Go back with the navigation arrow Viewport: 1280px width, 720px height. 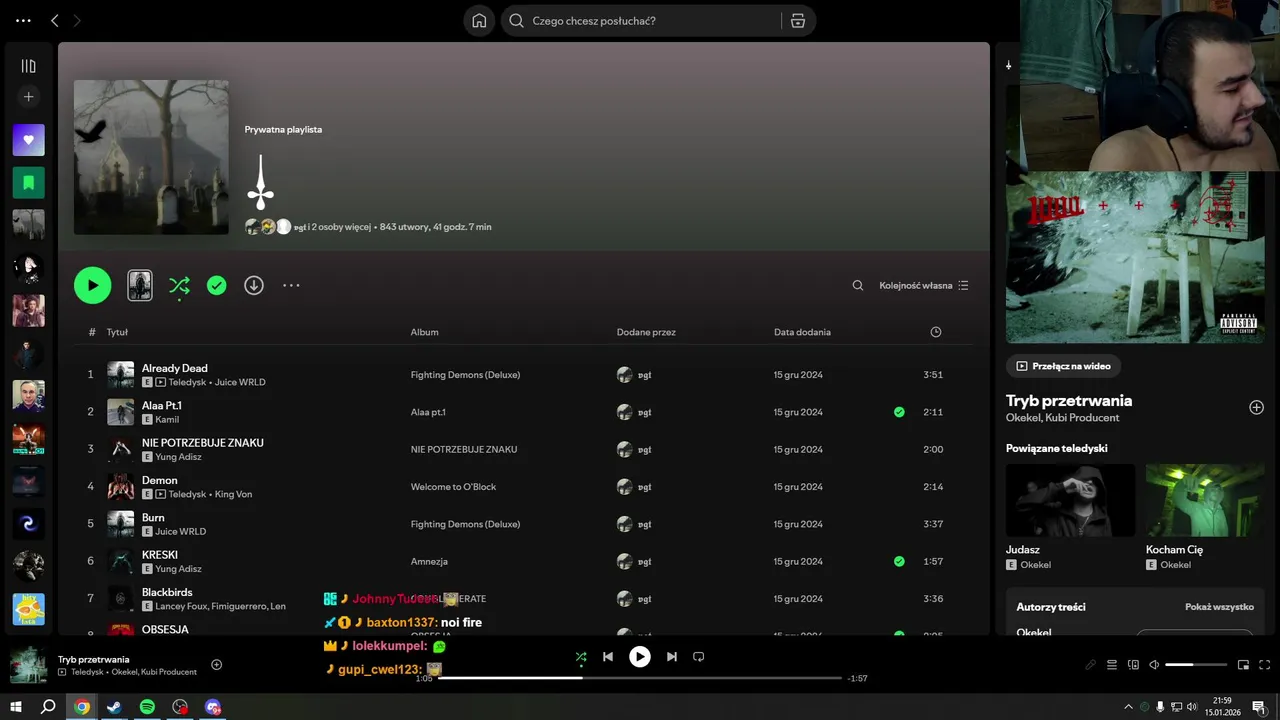coord(54,20)
